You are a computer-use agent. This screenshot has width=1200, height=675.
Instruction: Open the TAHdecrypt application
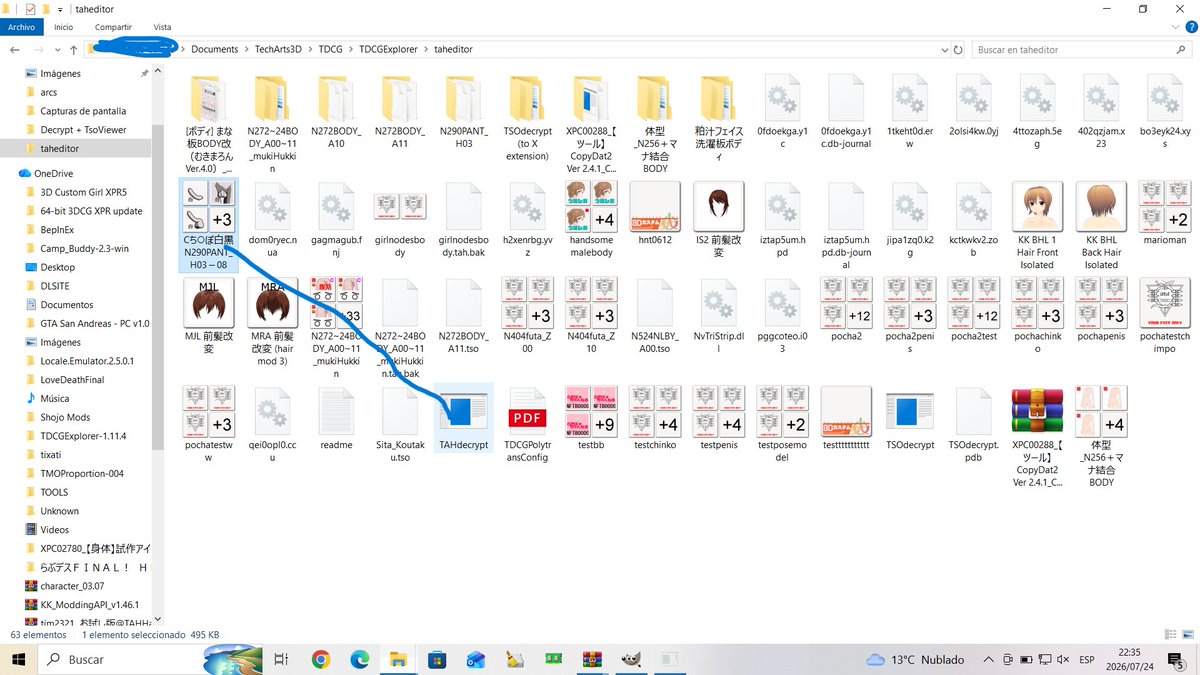(464, 420)
